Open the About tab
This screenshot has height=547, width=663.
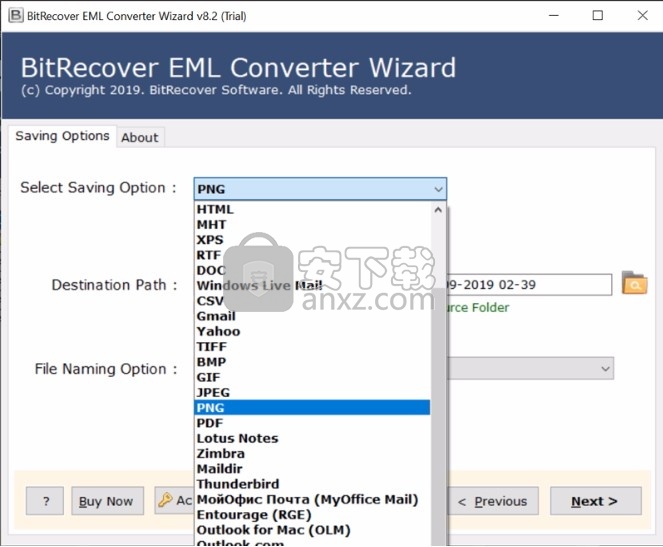pos(140,137)
